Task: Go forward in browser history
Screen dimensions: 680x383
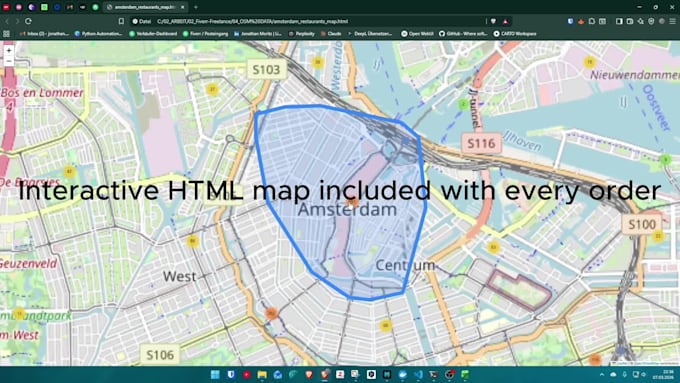Action: click(17, 21)
